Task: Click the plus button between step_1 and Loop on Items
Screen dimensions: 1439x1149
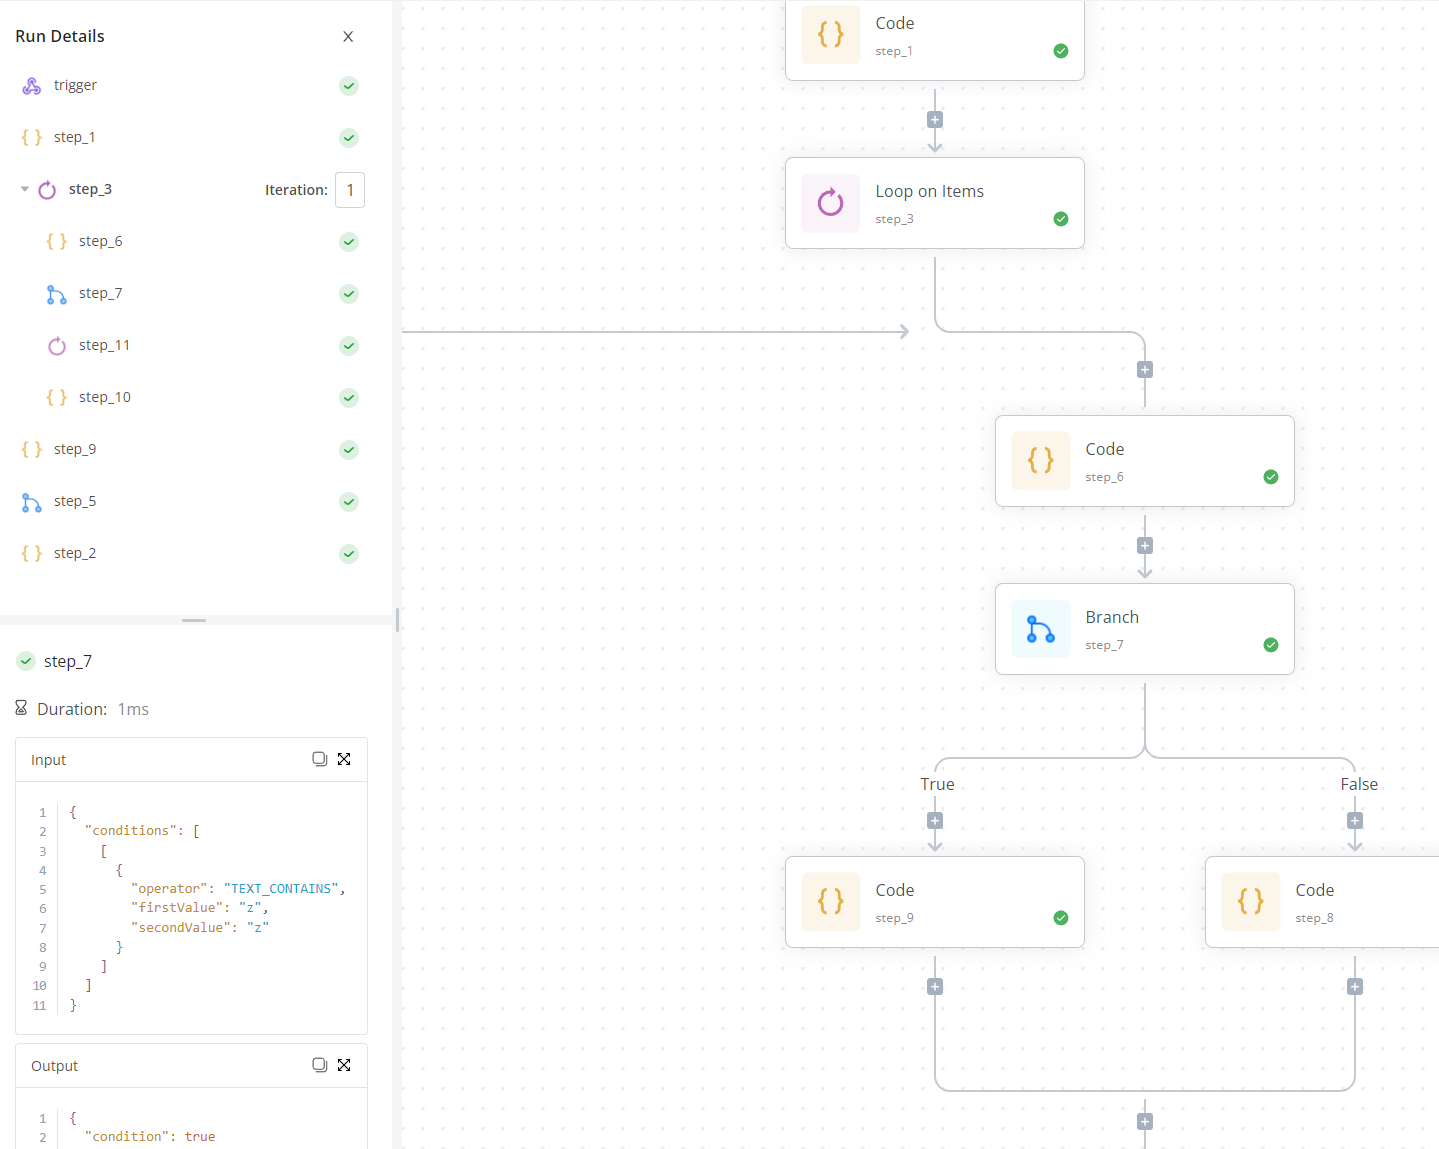Action: point(934,119)
